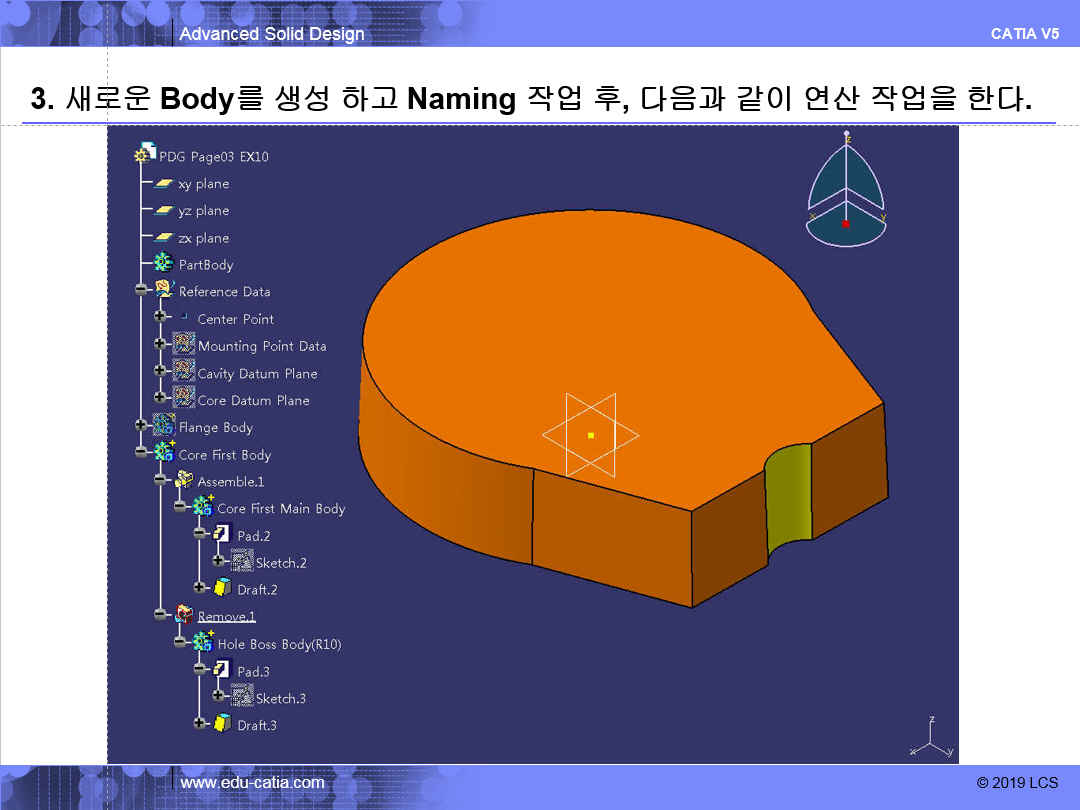Click the PDG Page03 EX10 root part icon
1080x810 pixels.
click(x=145, y=155)
